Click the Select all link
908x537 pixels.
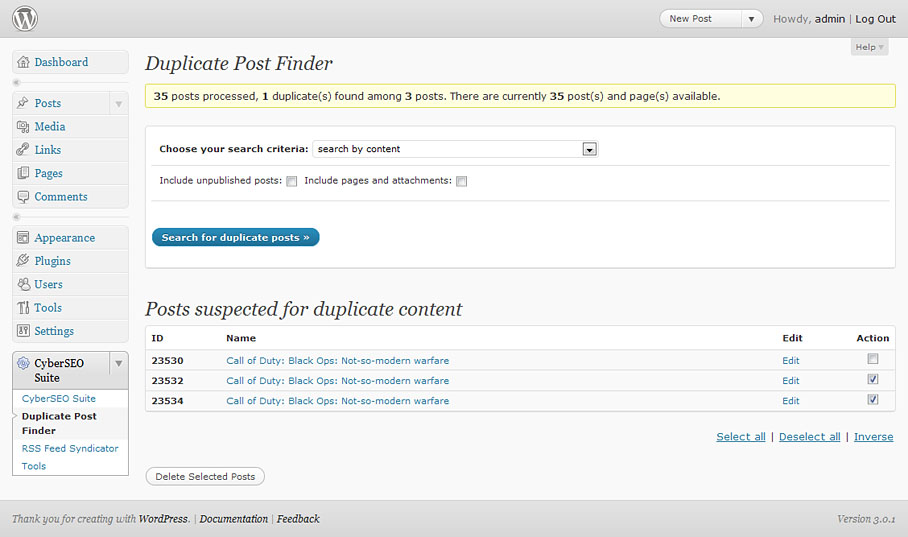click(x=741, y=437)
